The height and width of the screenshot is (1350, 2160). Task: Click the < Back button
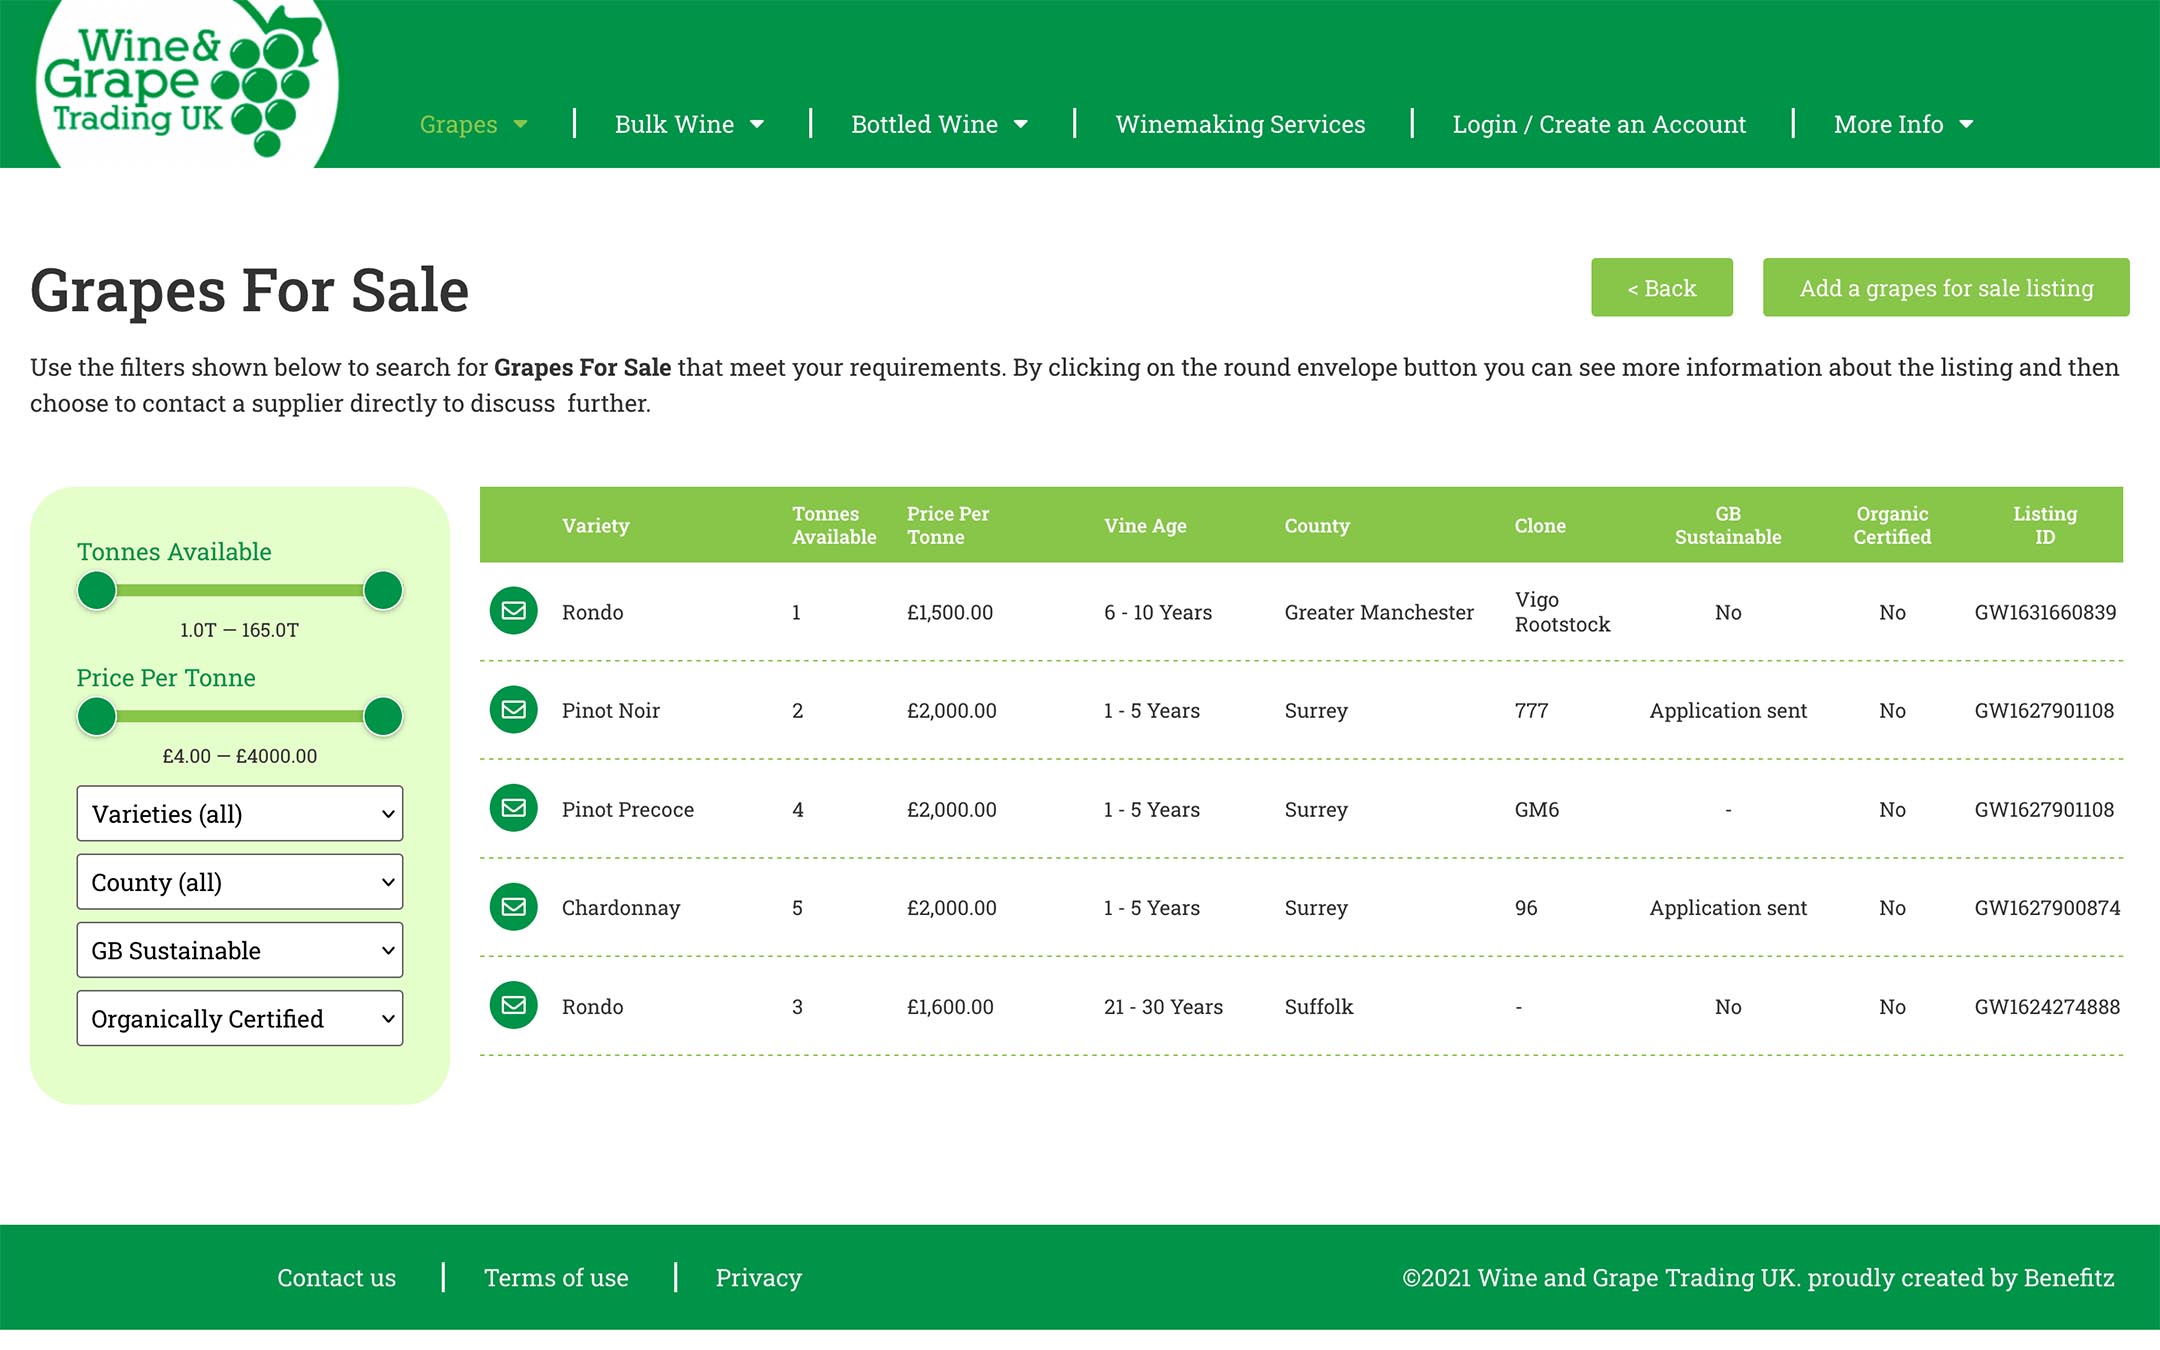coord(1662,288)
